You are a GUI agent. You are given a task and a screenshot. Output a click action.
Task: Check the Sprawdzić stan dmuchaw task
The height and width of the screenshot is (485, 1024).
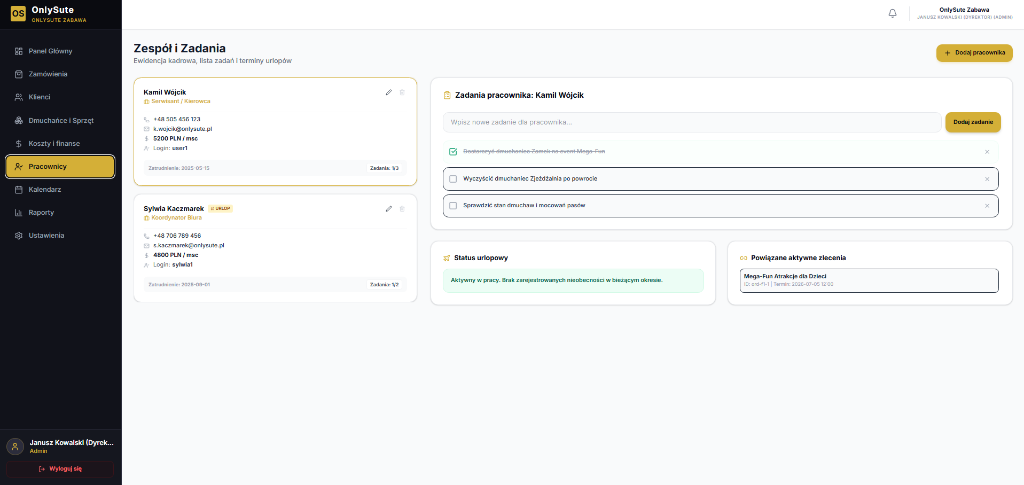pos(453,206)
